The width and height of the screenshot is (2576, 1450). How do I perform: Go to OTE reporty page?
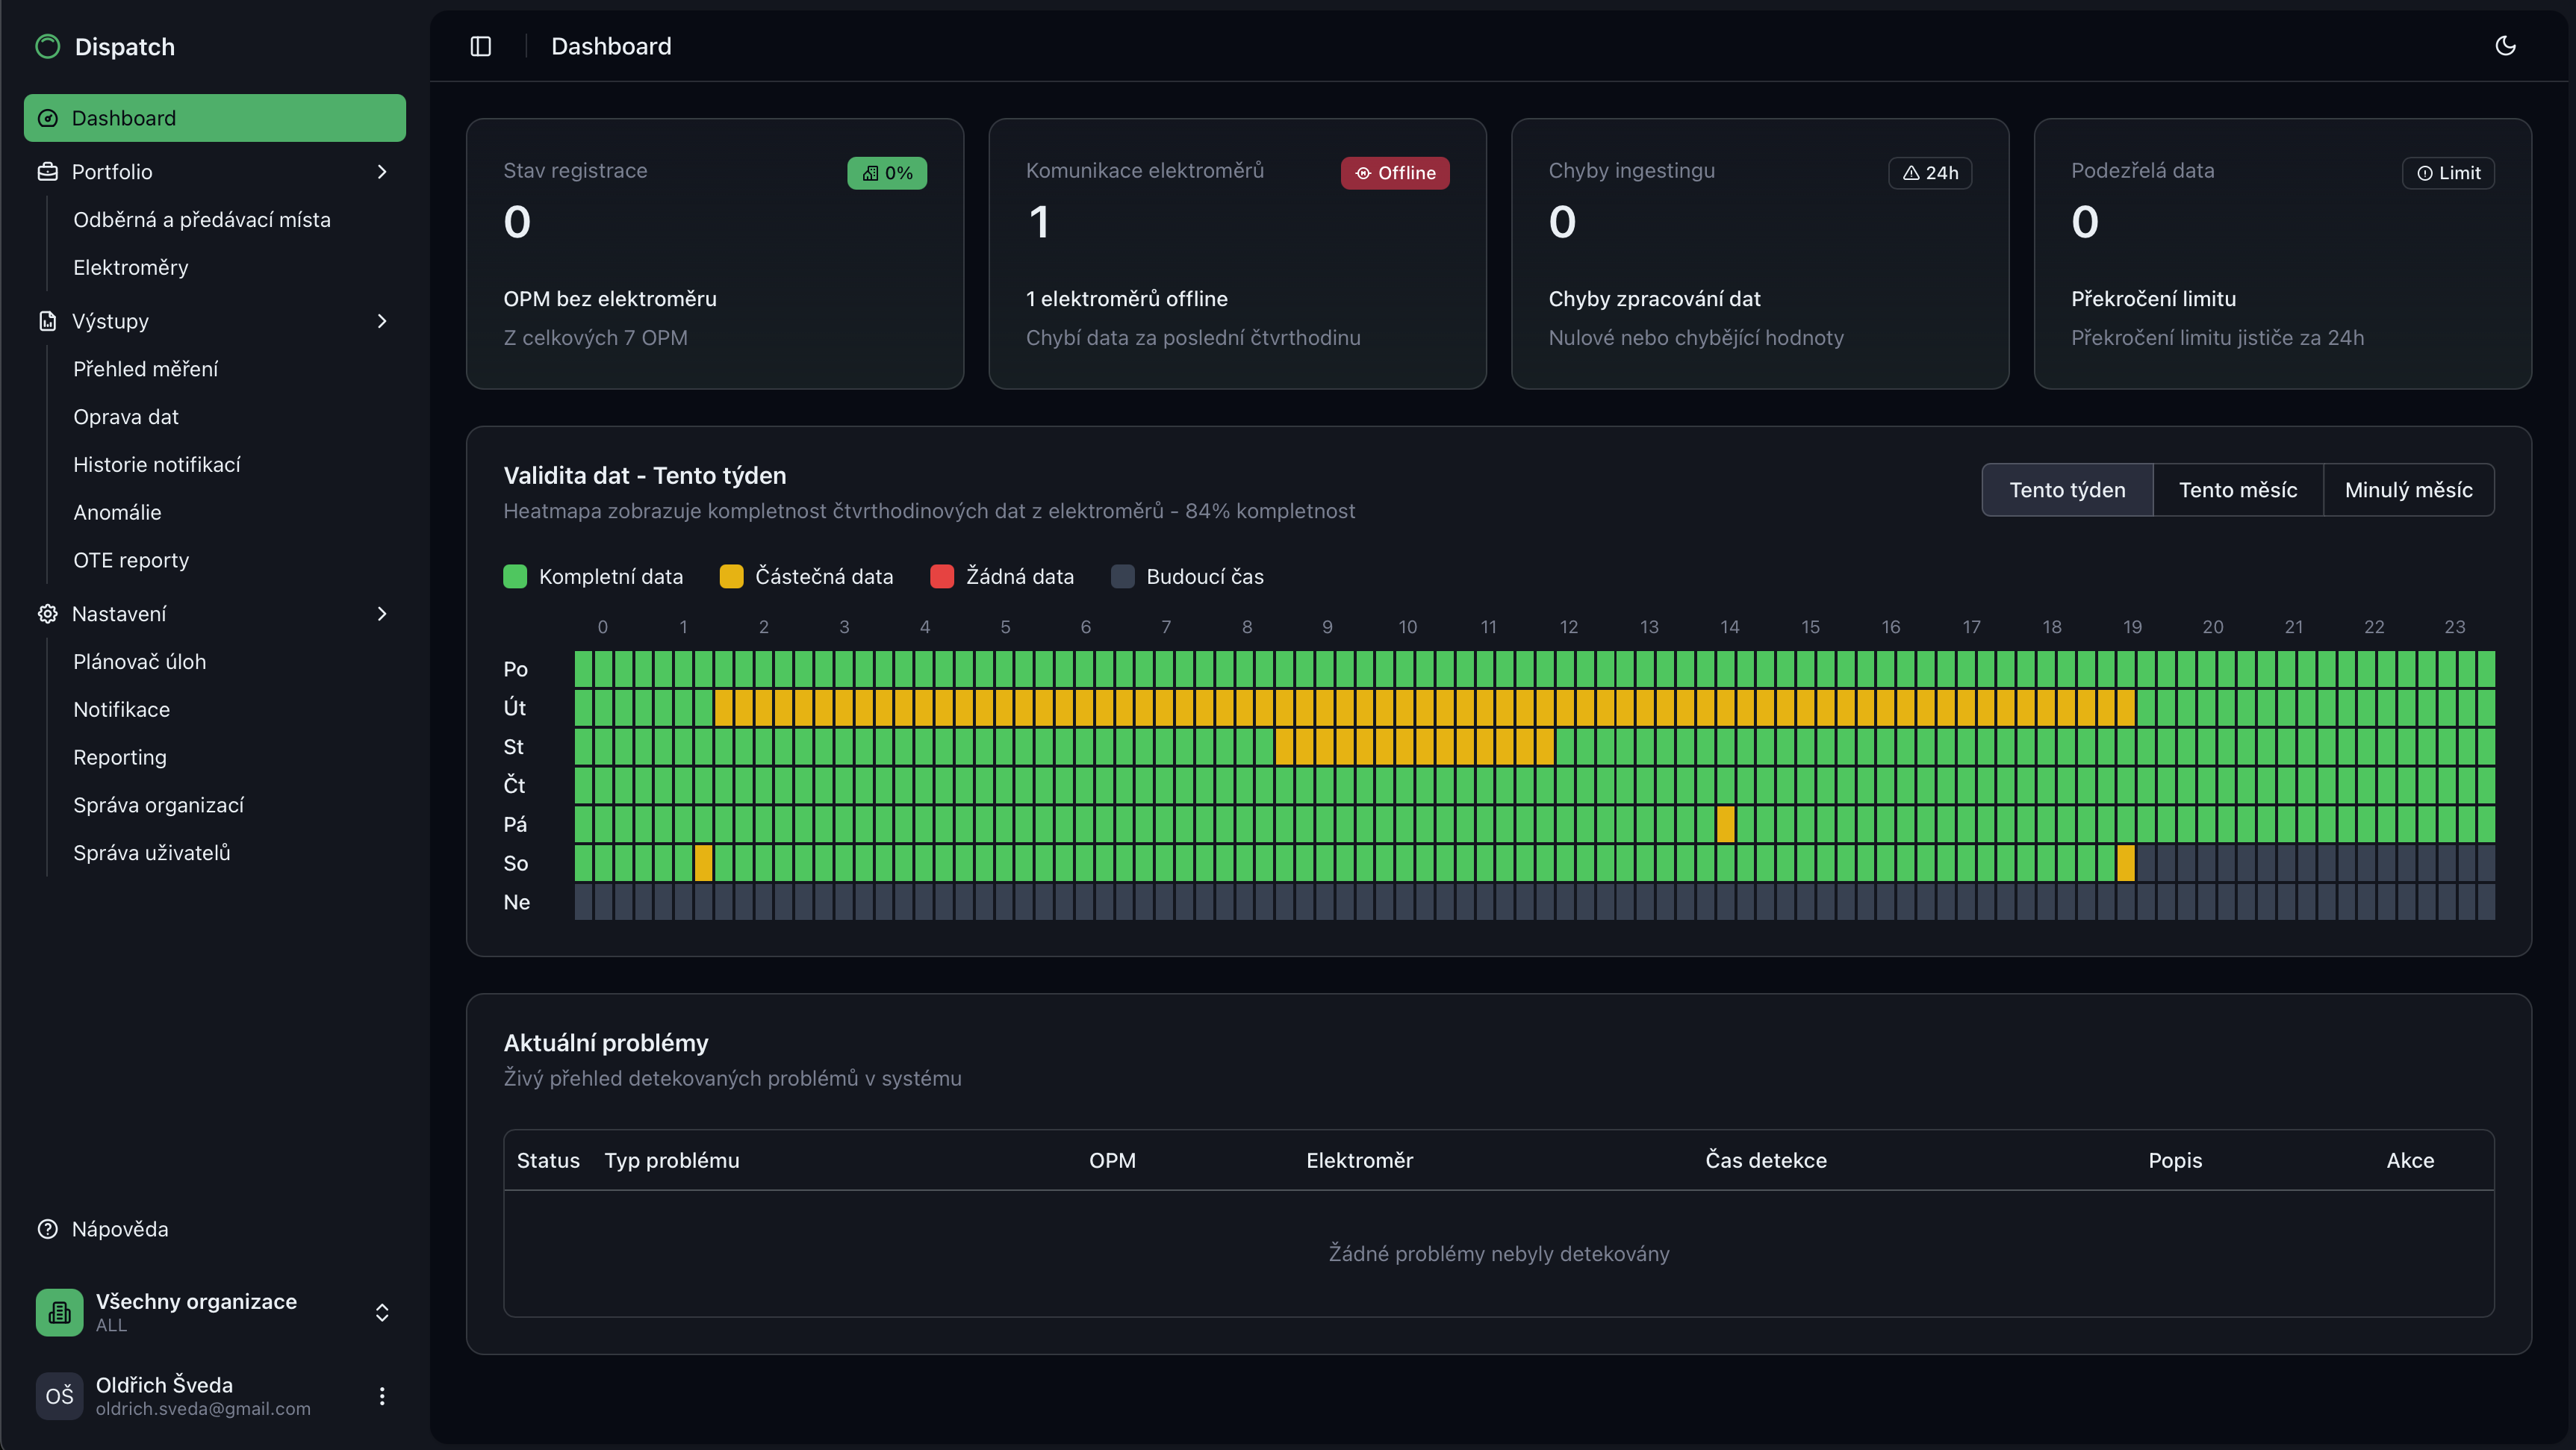131,560
